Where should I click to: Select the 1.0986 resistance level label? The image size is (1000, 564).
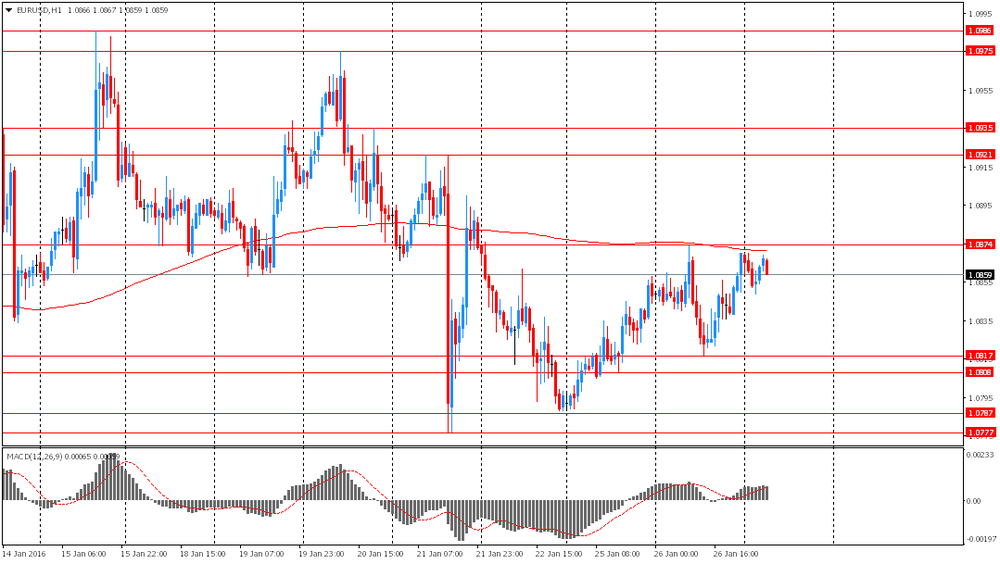point(980,31)
